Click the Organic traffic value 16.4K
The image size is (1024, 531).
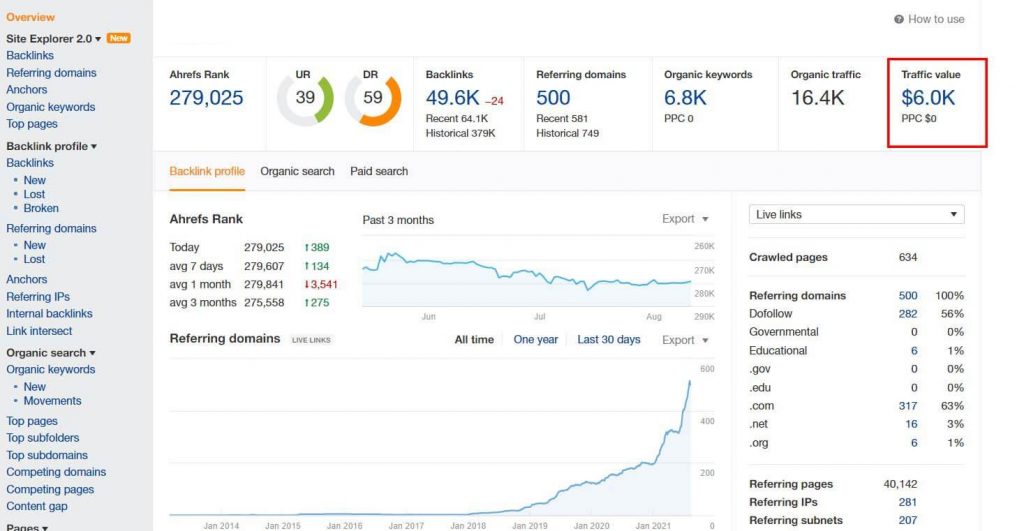click(818, 98)
